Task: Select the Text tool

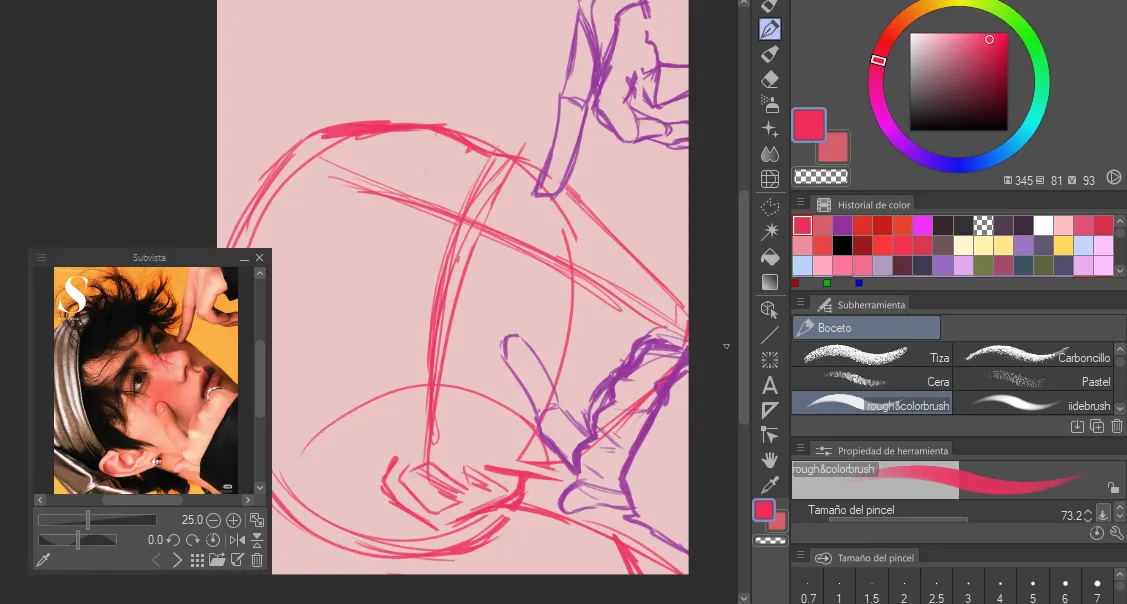Action: pos(770,385)
